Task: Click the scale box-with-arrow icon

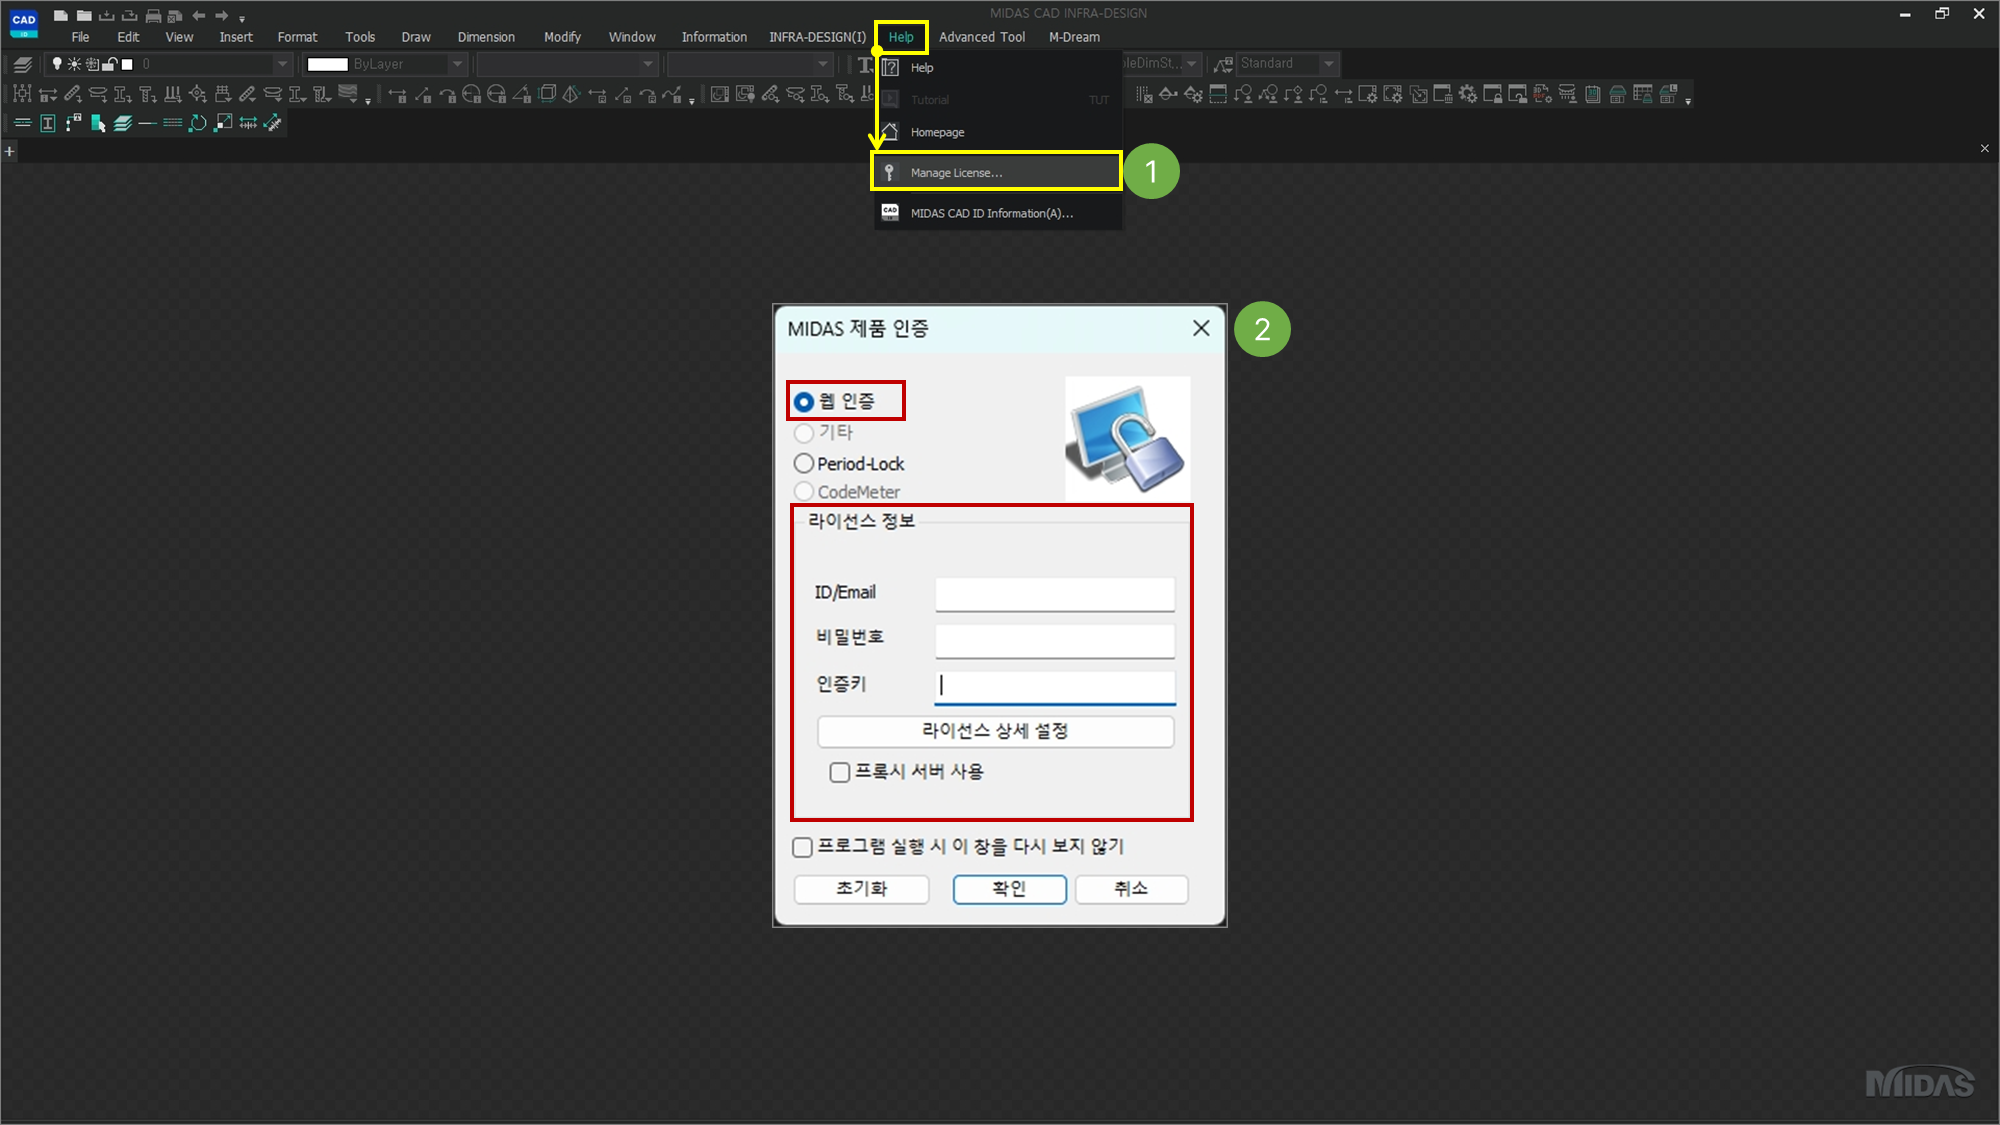Action: tap(224, 123)
